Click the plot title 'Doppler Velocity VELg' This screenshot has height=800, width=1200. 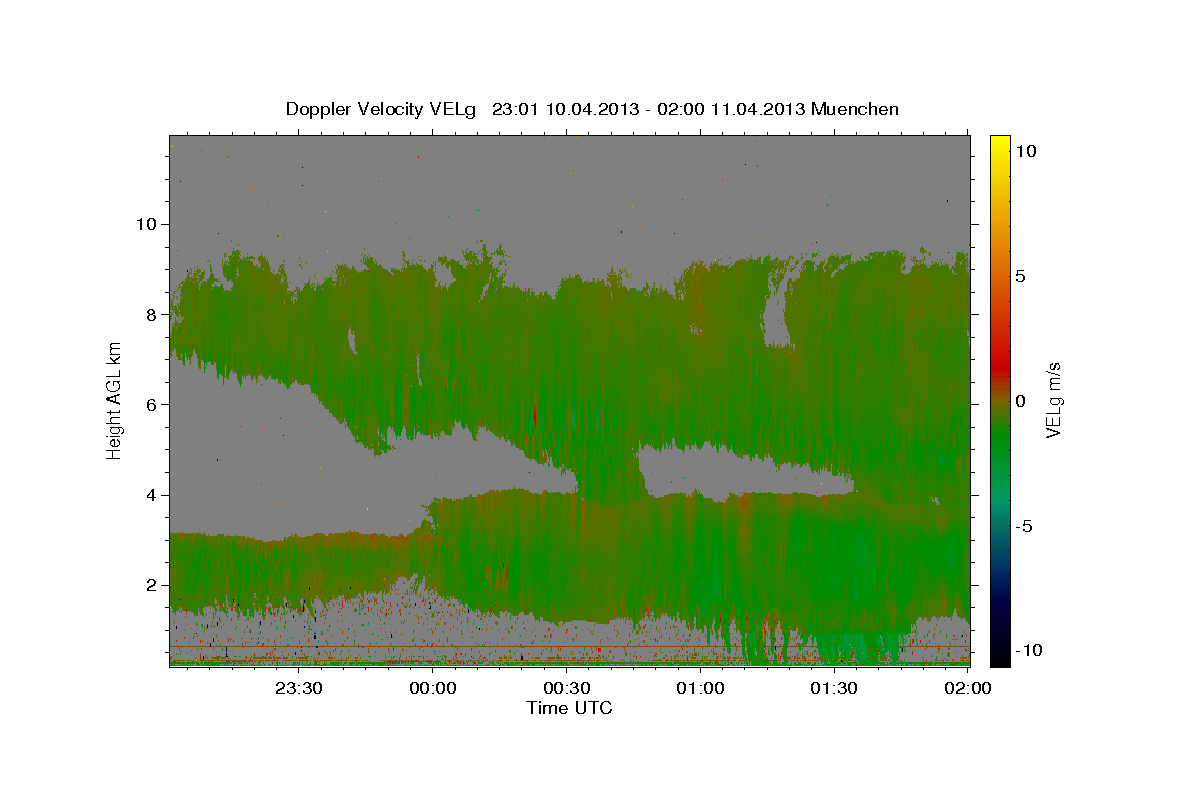pyautogui.click(x=380, y=109)
